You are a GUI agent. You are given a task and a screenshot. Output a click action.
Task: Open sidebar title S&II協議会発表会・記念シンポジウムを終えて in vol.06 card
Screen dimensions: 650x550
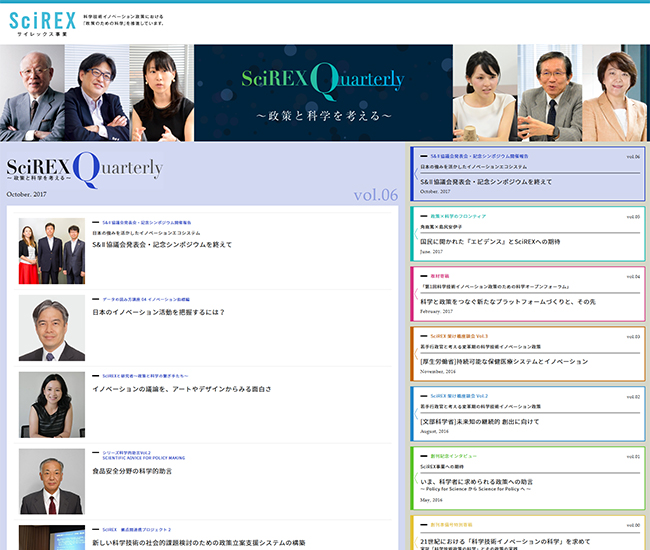click(486, 182)
